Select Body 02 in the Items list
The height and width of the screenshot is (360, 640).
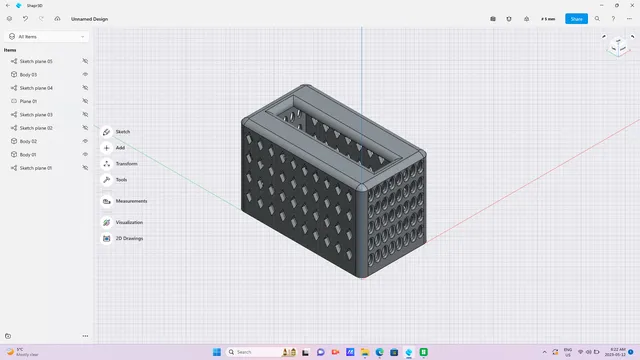[28, 141]
